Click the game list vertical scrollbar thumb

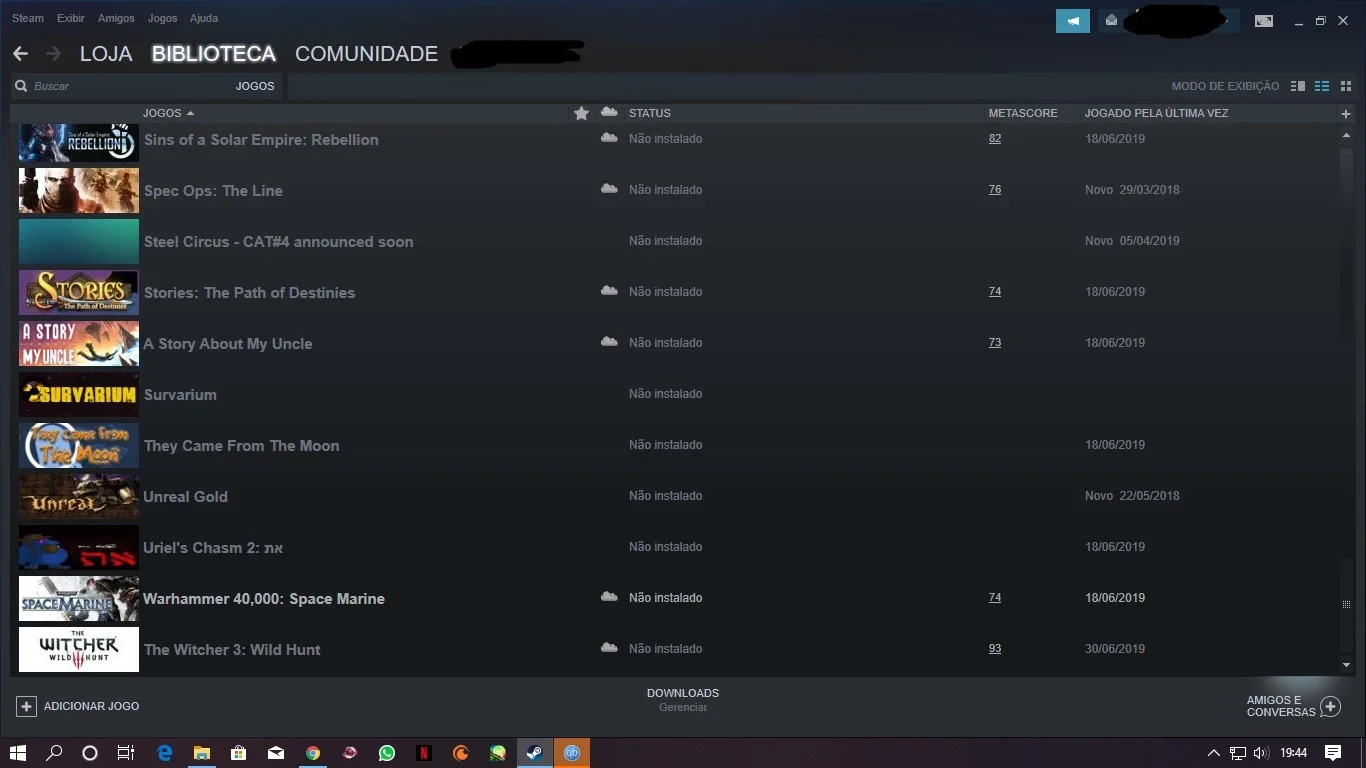1346,604
